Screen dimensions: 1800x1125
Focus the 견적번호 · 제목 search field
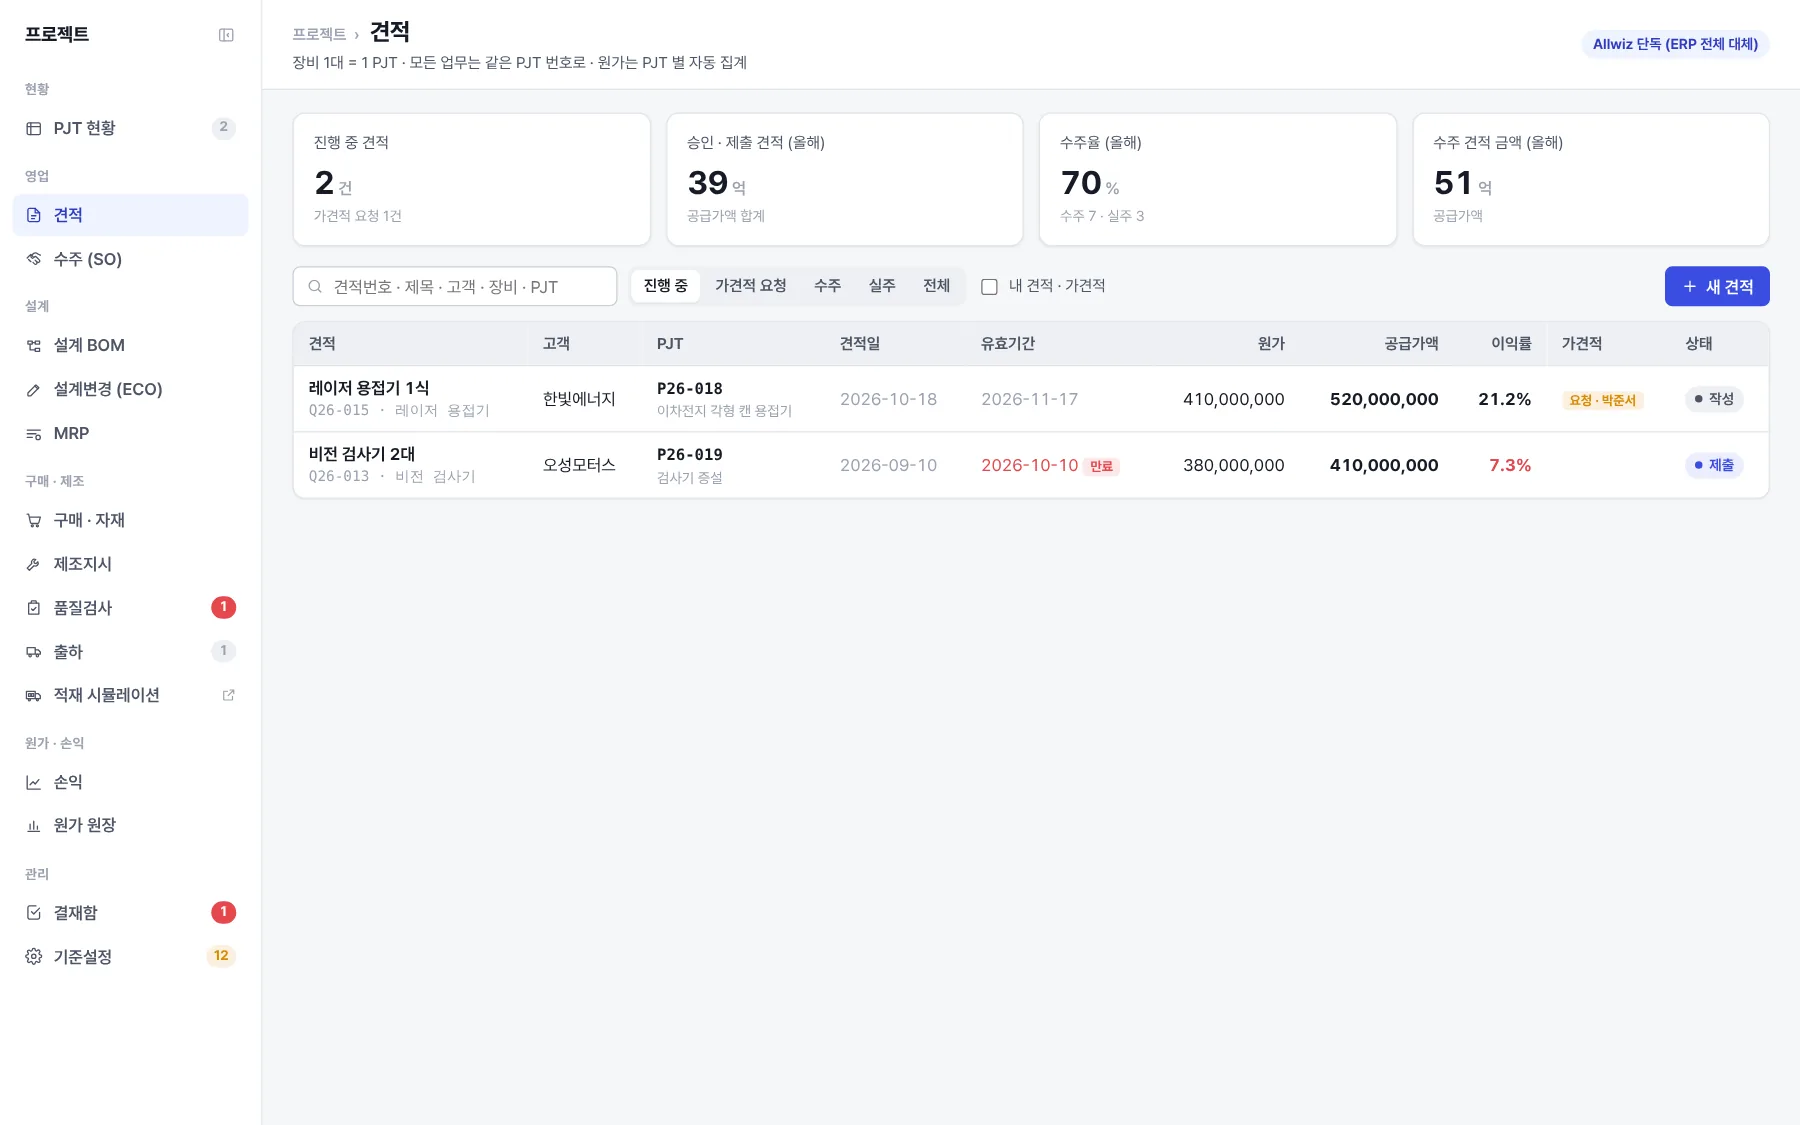pos(455,286)
